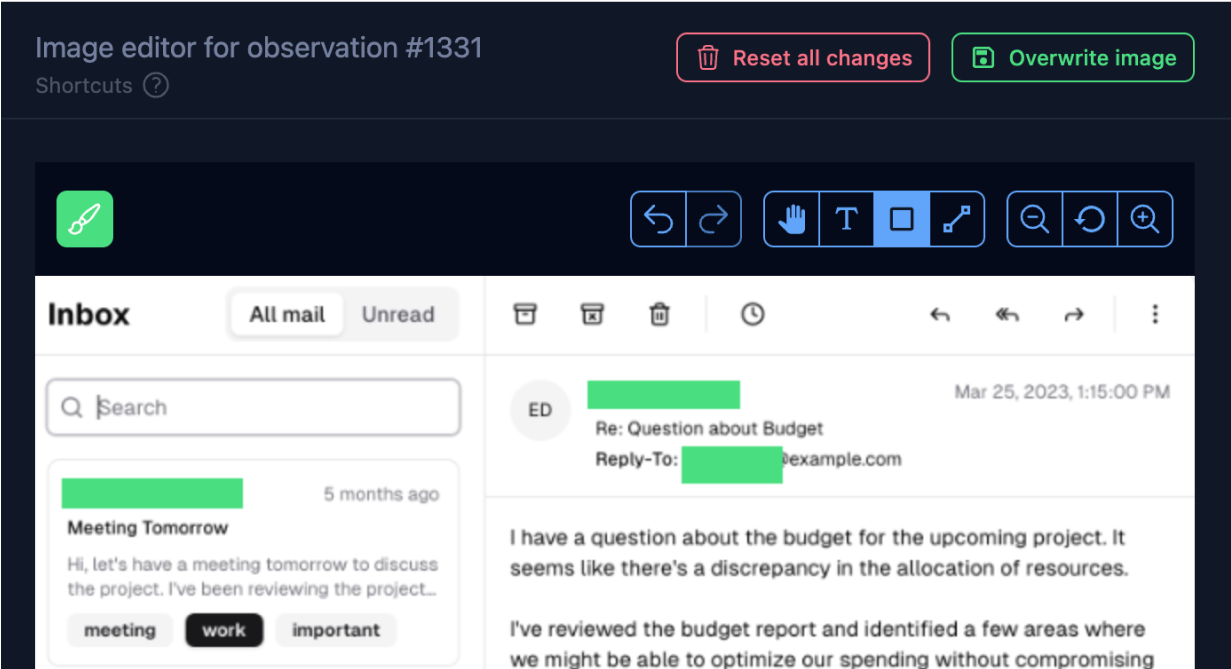Select the text annotation tool
This screenshot has height=669, width=1231.
click(x=846, y=219)
